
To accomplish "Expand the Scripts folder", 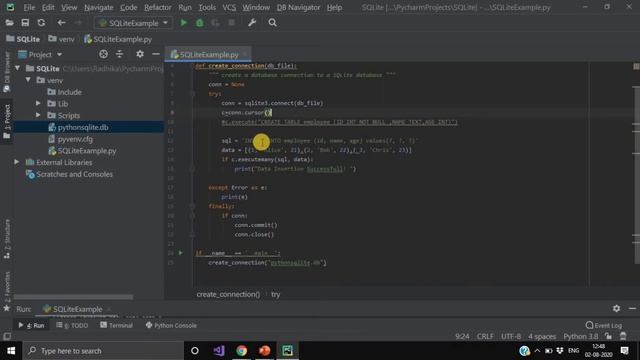I will coord(38,116).
